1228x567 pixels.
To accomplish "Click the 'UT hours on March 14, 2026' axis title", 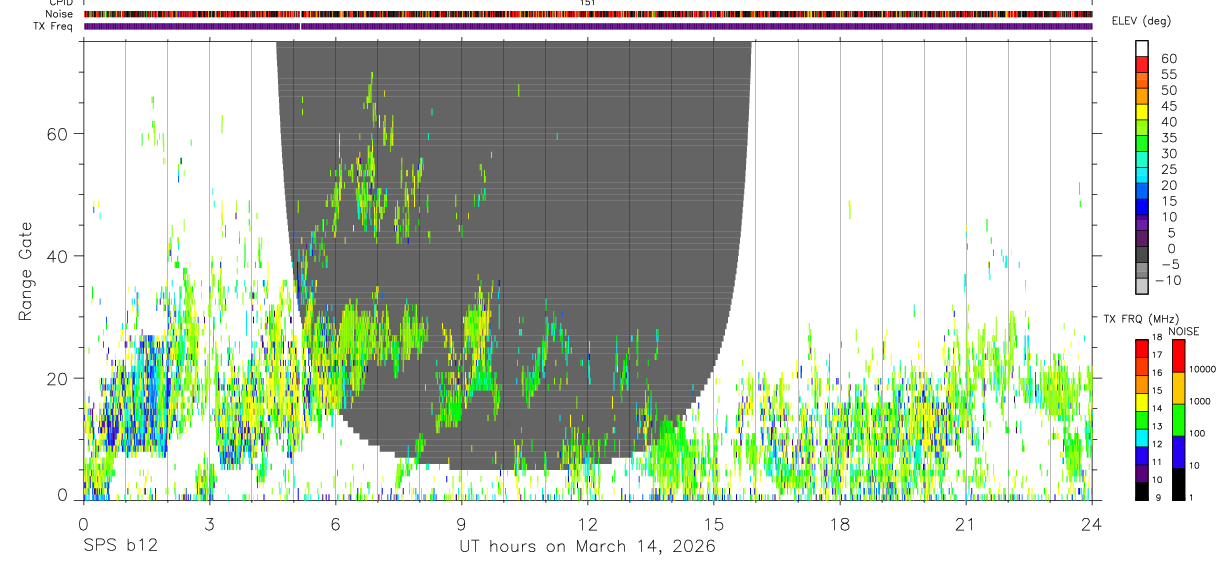I will 587,548.
